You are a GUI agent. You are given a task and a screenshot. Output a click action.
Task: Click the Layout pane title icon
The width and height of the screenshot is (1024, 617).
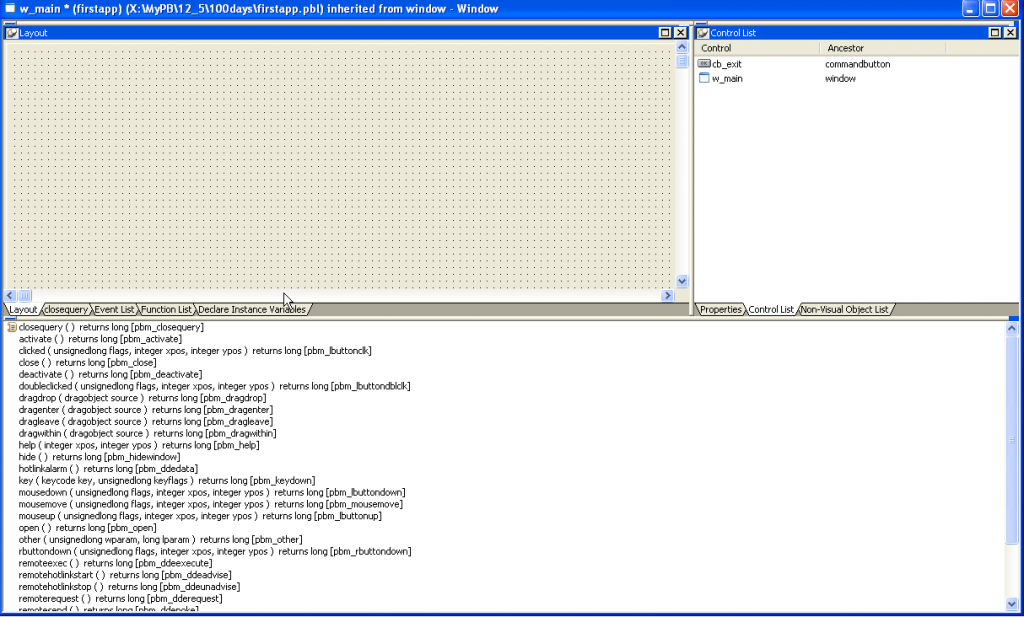coord(12,33)
